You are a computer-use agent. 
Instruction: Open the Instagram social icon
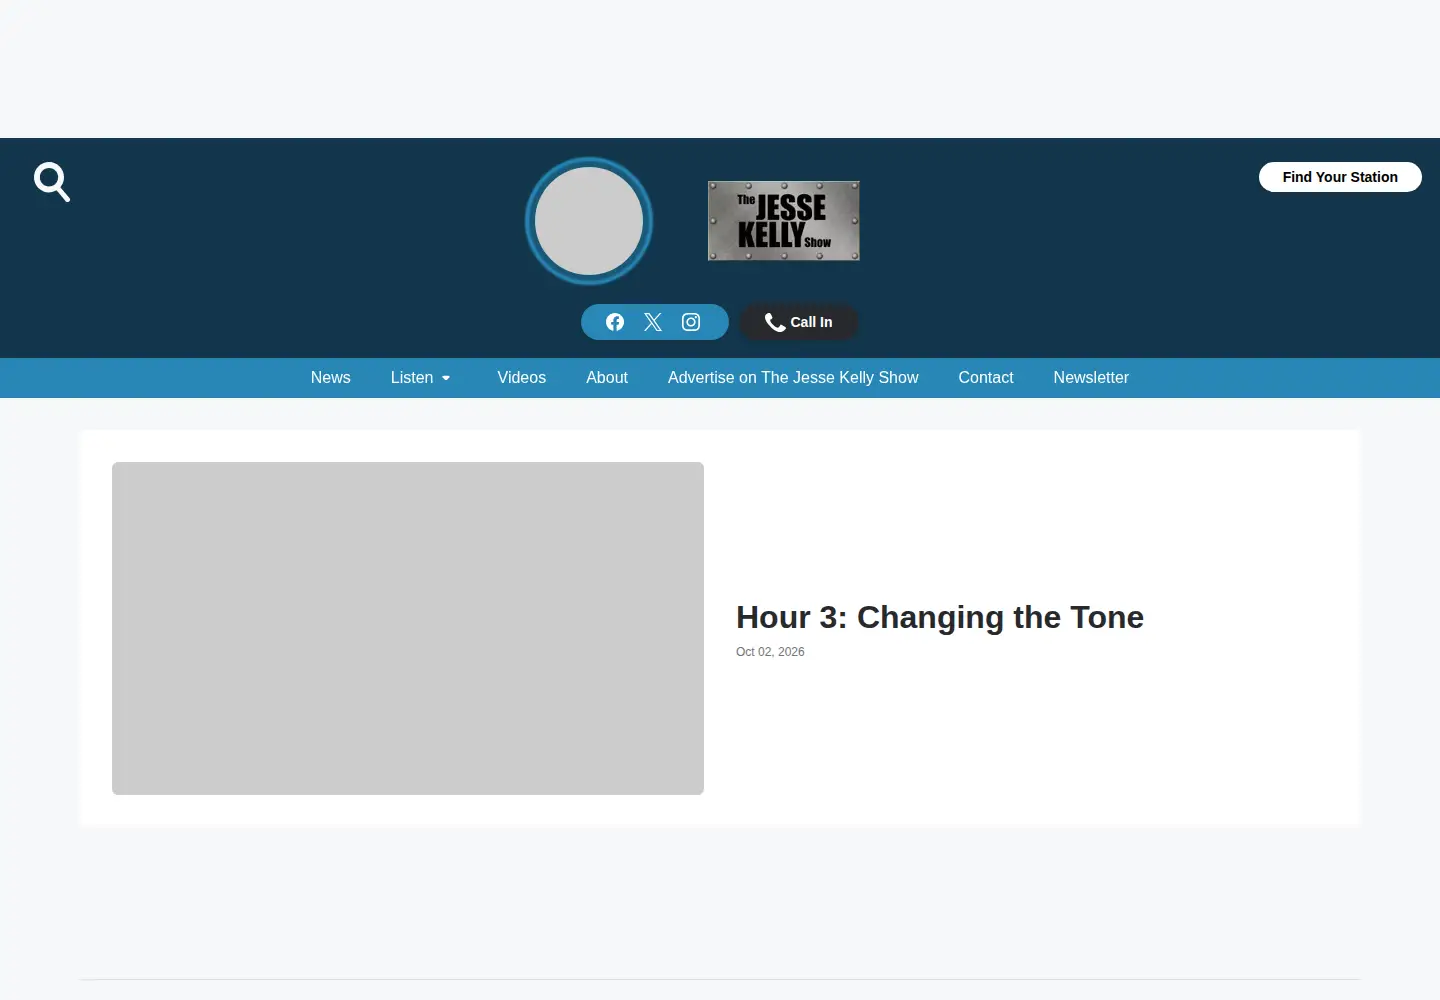691,322
